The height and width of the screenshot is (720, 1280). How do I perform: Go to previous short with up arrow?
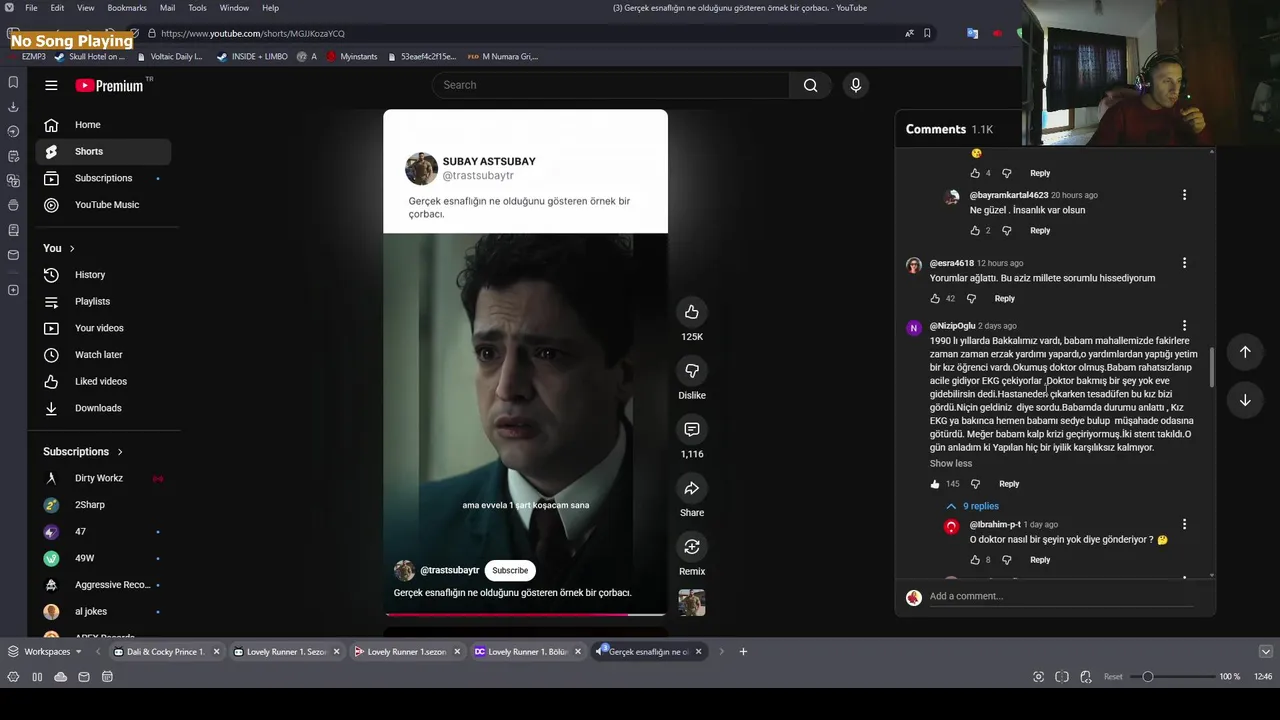point(1245,352)
